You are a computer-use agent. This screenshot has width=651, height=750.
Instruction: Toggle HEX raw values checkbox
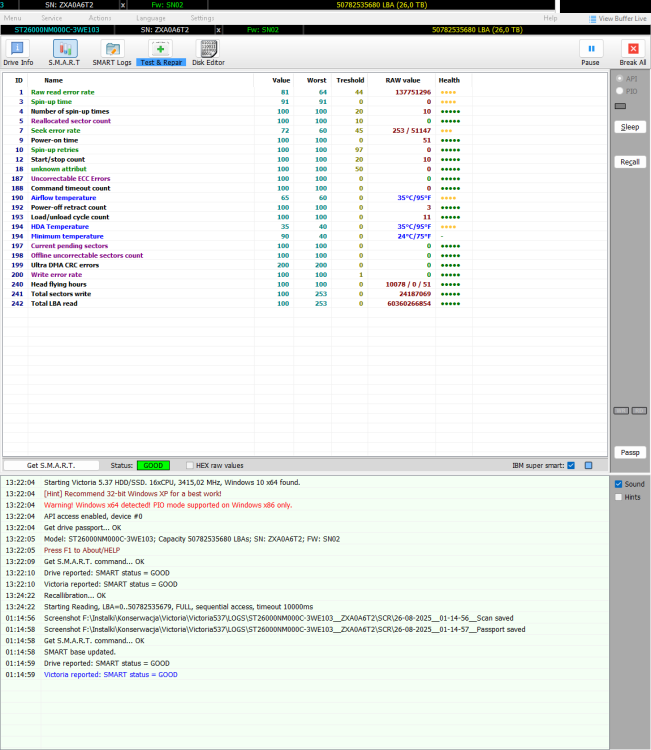[190, 465]
